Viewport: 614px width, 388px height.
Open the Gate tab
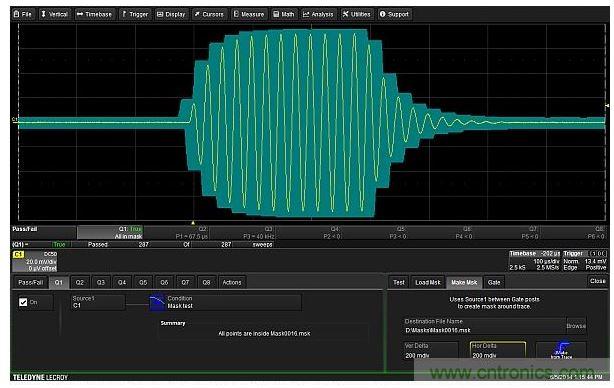(x=494, y=282)
